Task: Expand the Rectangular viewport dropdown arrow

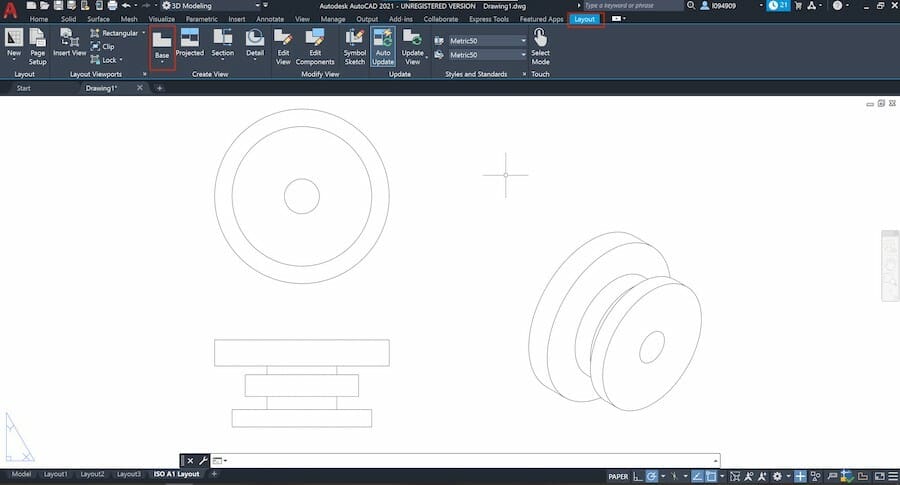Action: (143, 33)
